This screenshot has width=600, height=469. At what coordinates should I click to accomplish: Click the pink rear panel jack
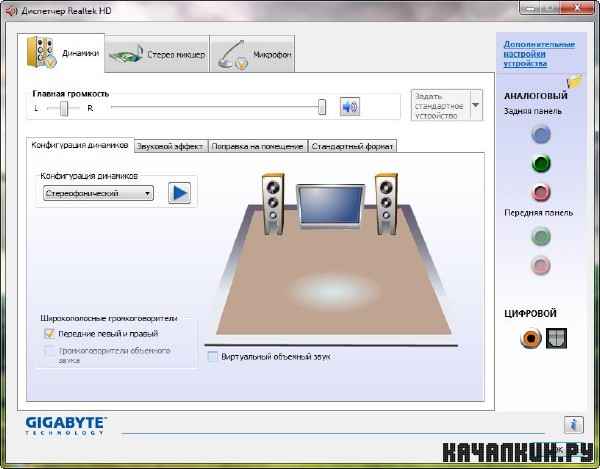541,192
